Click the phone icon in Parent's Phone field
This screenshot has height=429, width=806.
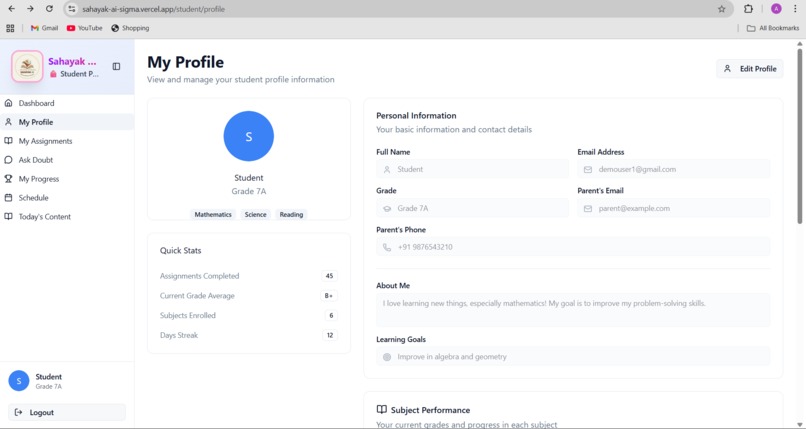[387, 247]
